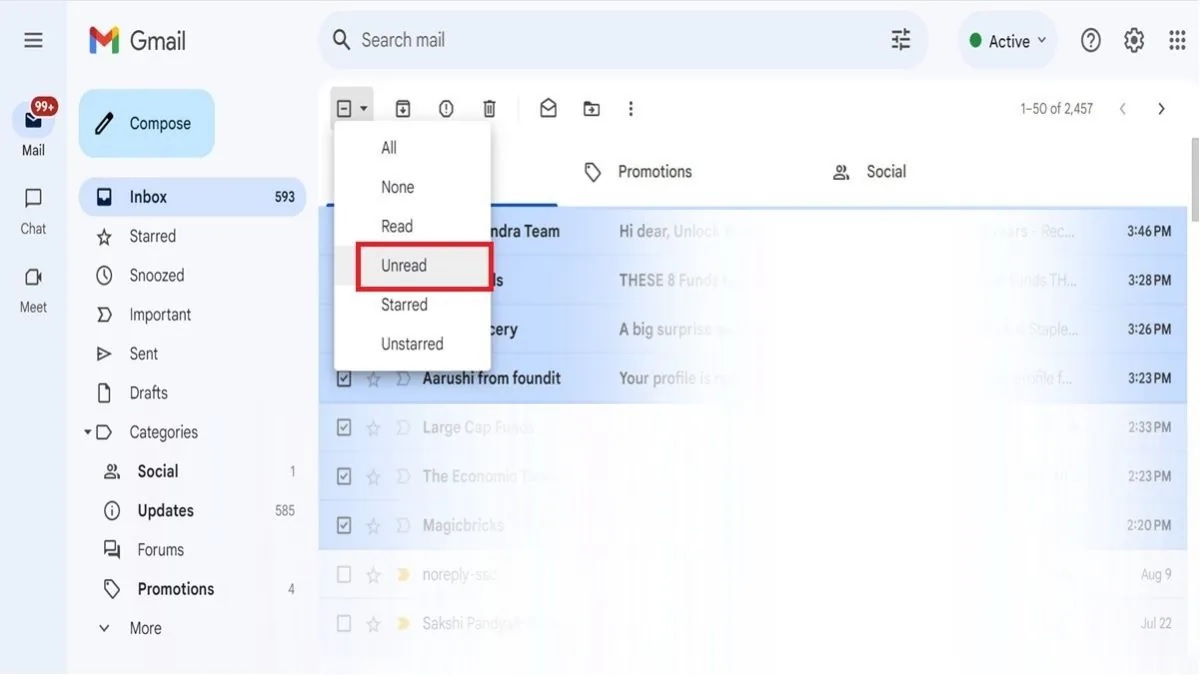The width and height of the screenshot is (1200, 675).
Task: Check the noreply email checkbox
Action: click(x=344, y=575)
